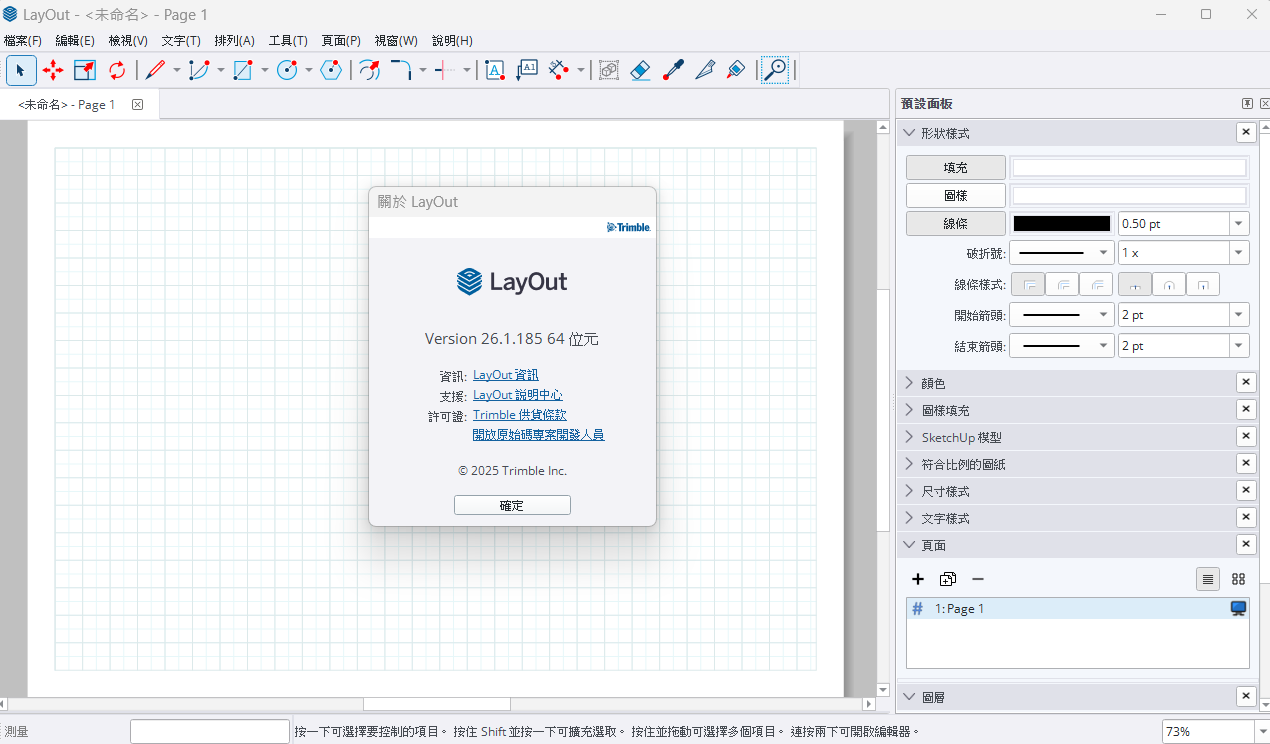This screenshot has width=1270, height=744.
Task: Select the Text tool
Action: [x=494, y=70]
